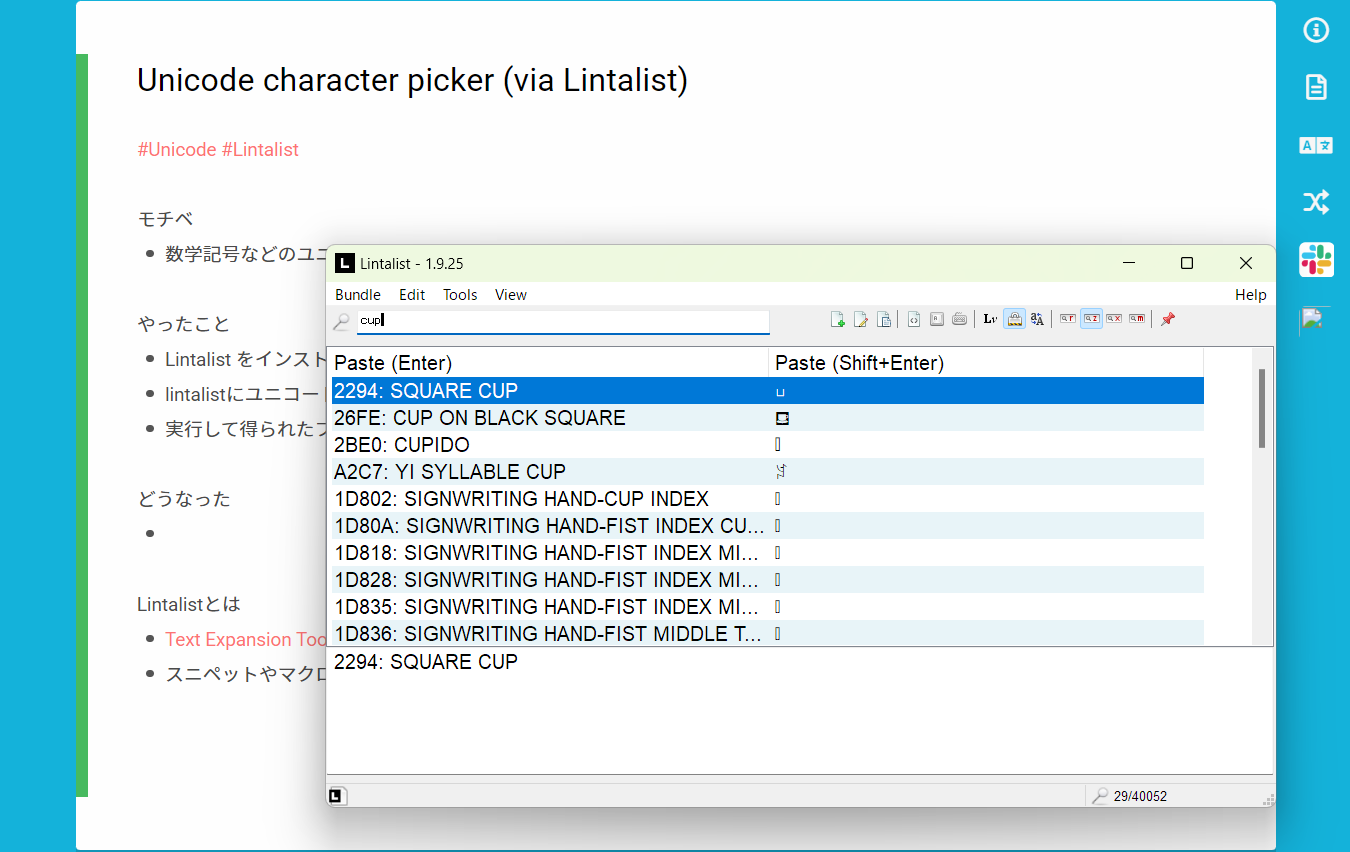Click the page title "Unicode character picker (via Lintalist)"
Image resolution: width=1350 pixels, height=852 pixels.
pos(412,80)
